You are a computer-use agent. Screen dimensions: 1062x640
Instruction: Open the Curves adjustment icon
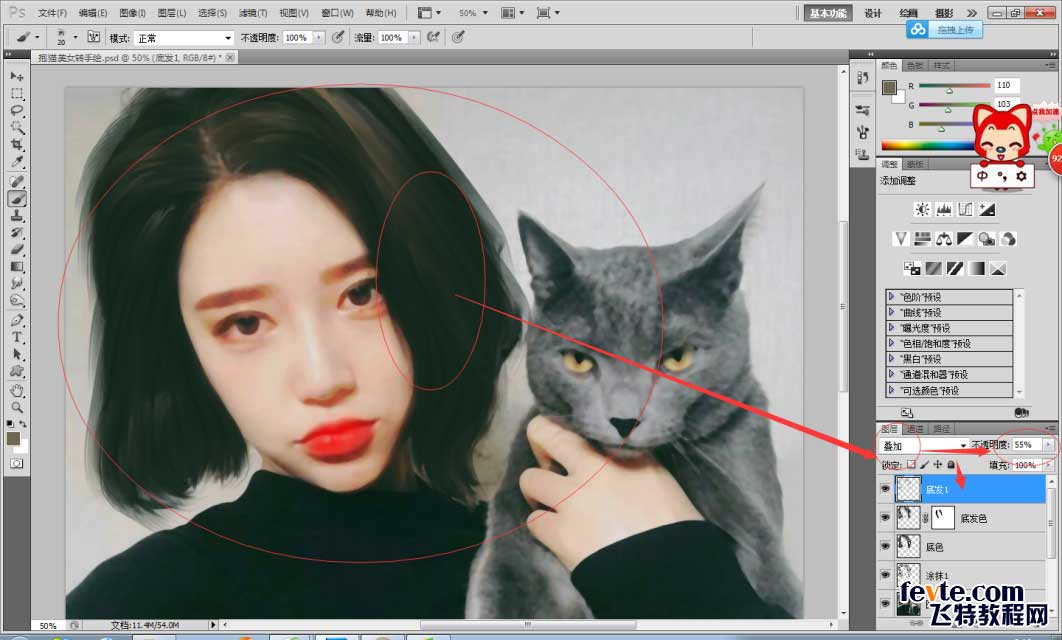[x=966, y=209]
